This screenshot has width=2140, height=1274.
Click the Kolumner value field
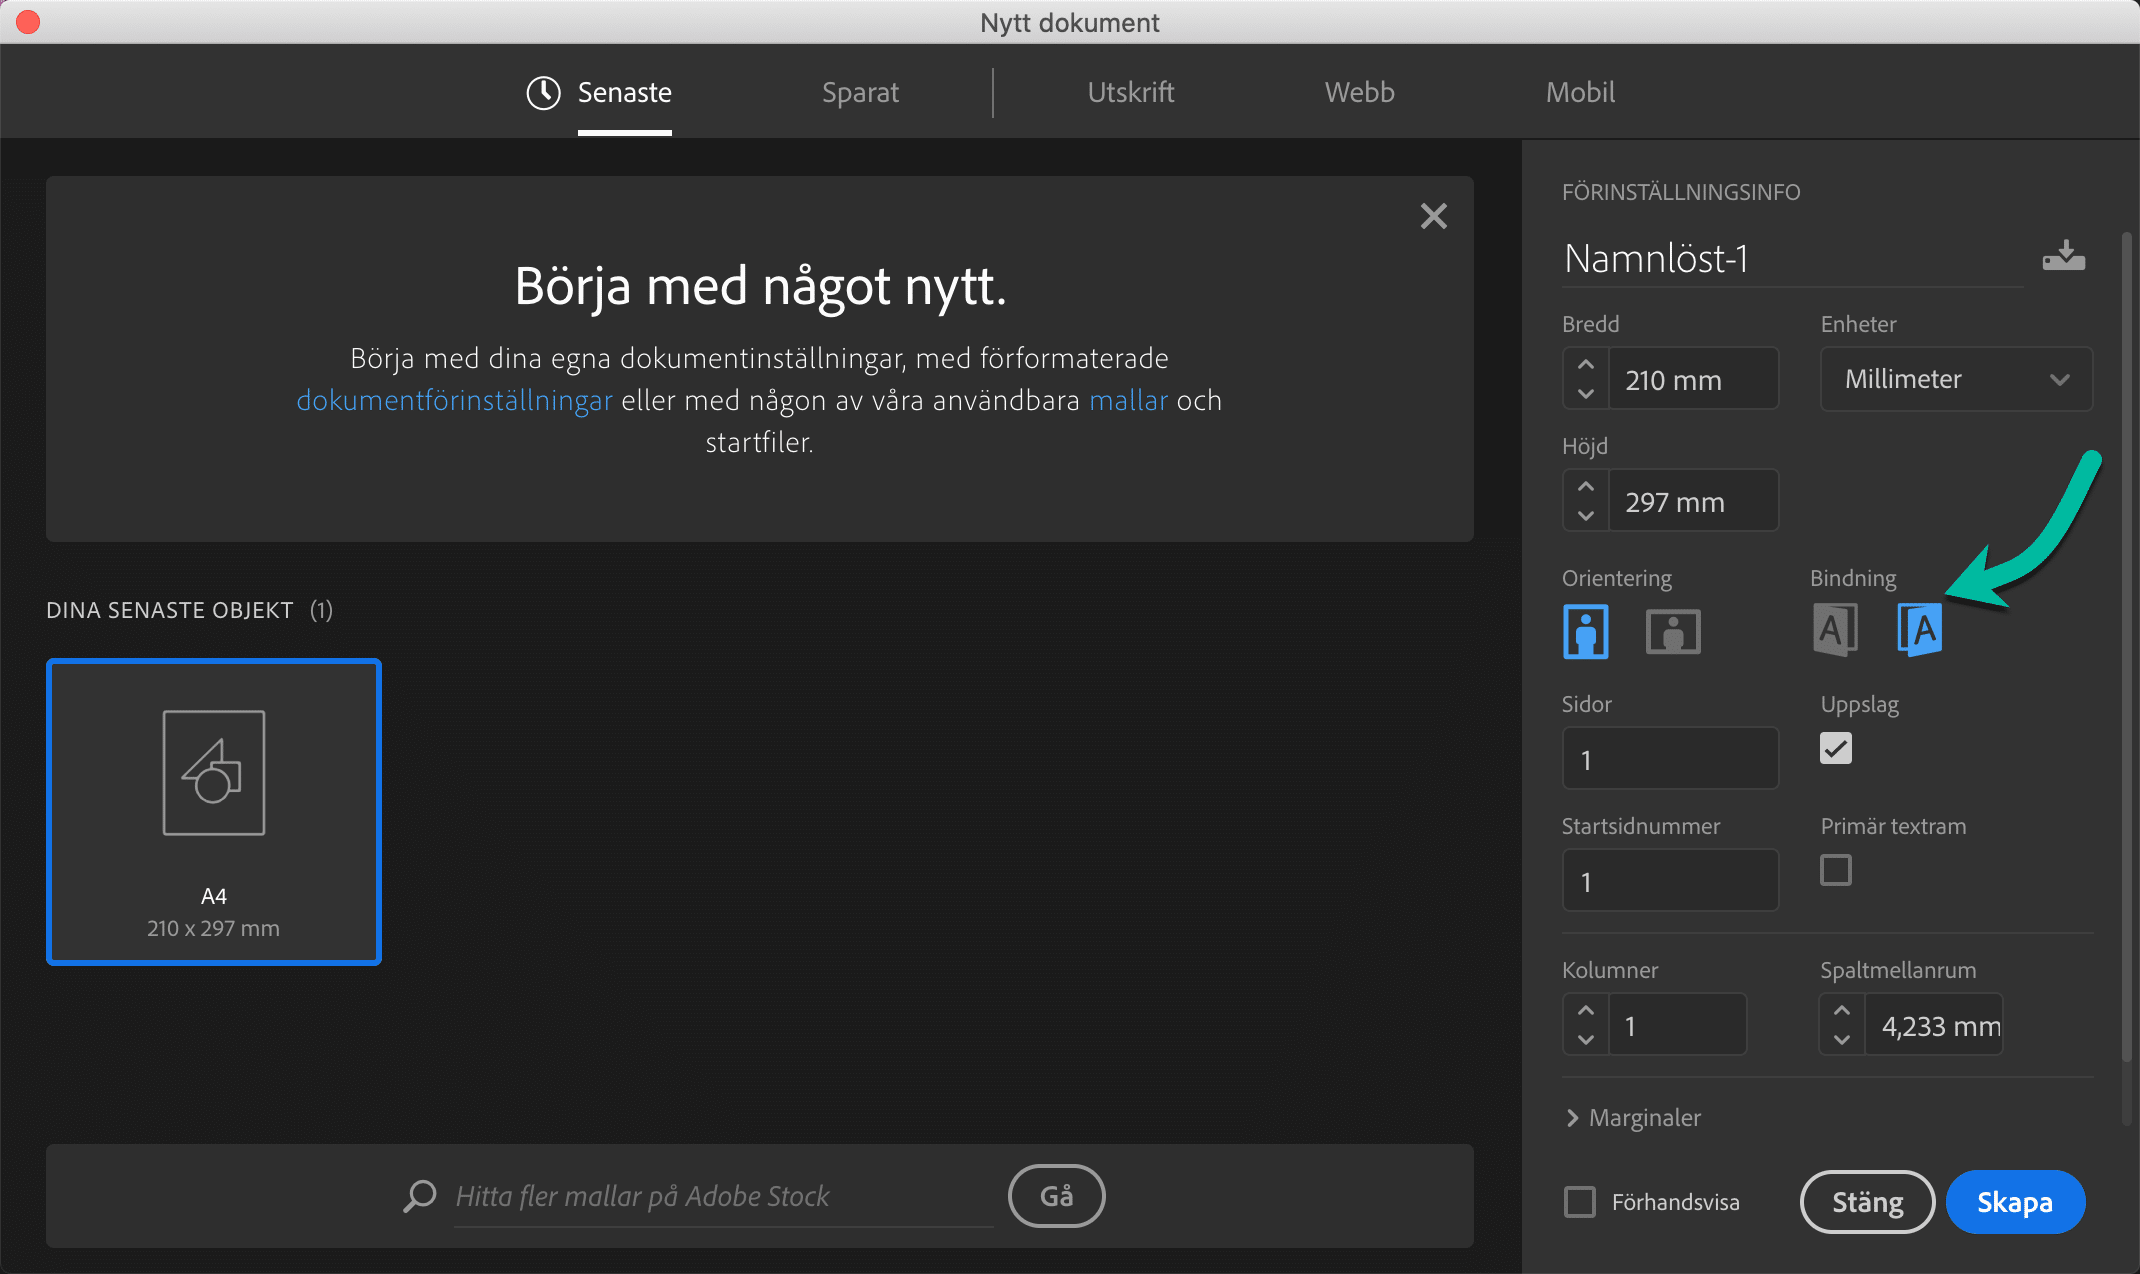click(x=1677, y=1025)
